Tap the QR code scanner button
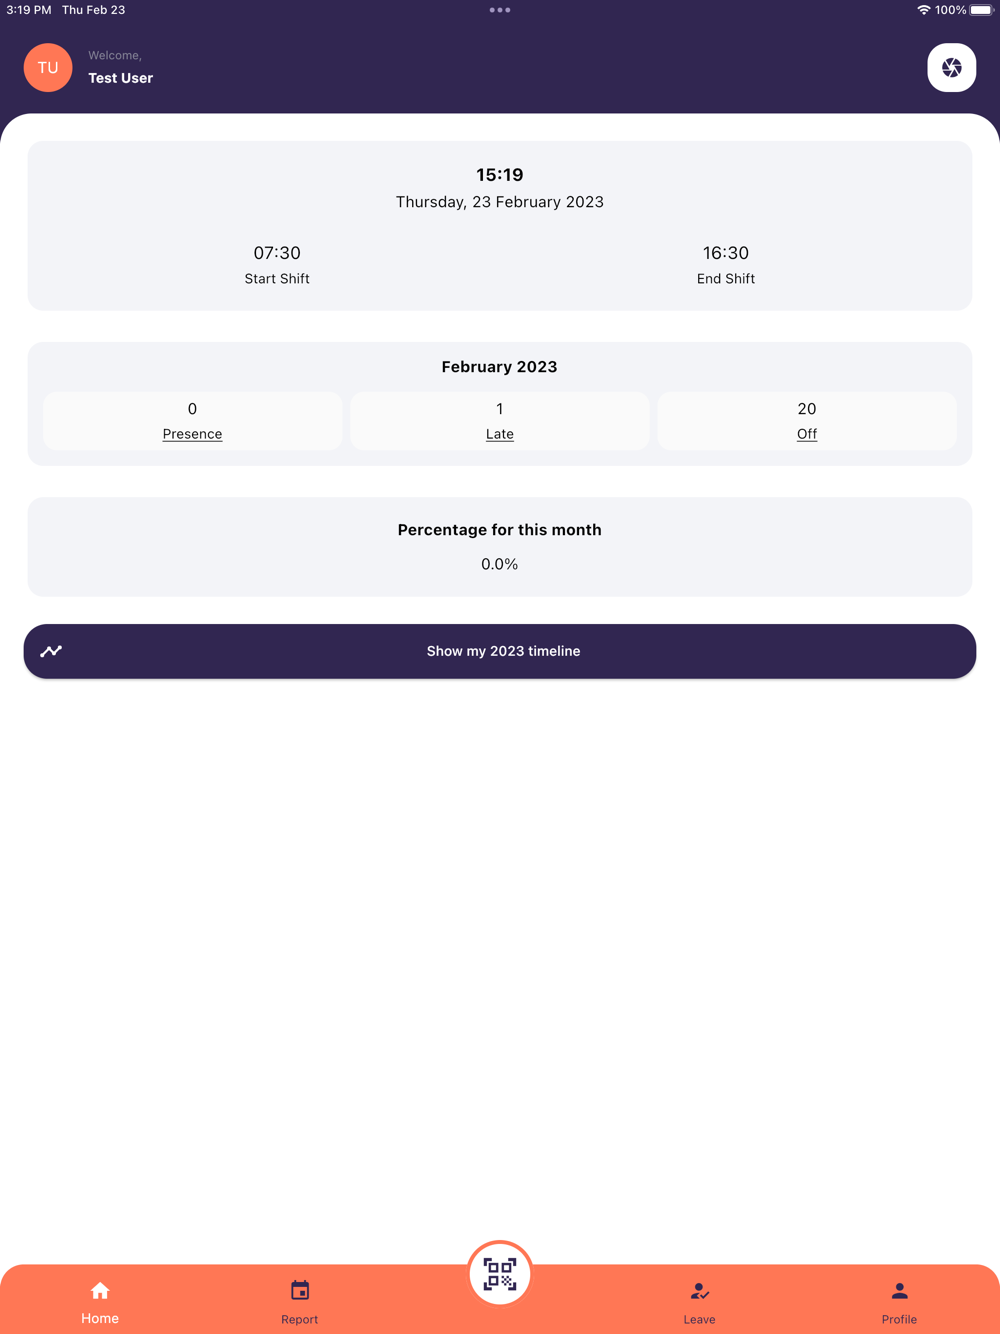Screen dimensions: 1000x1334 tap(500, 1274)
